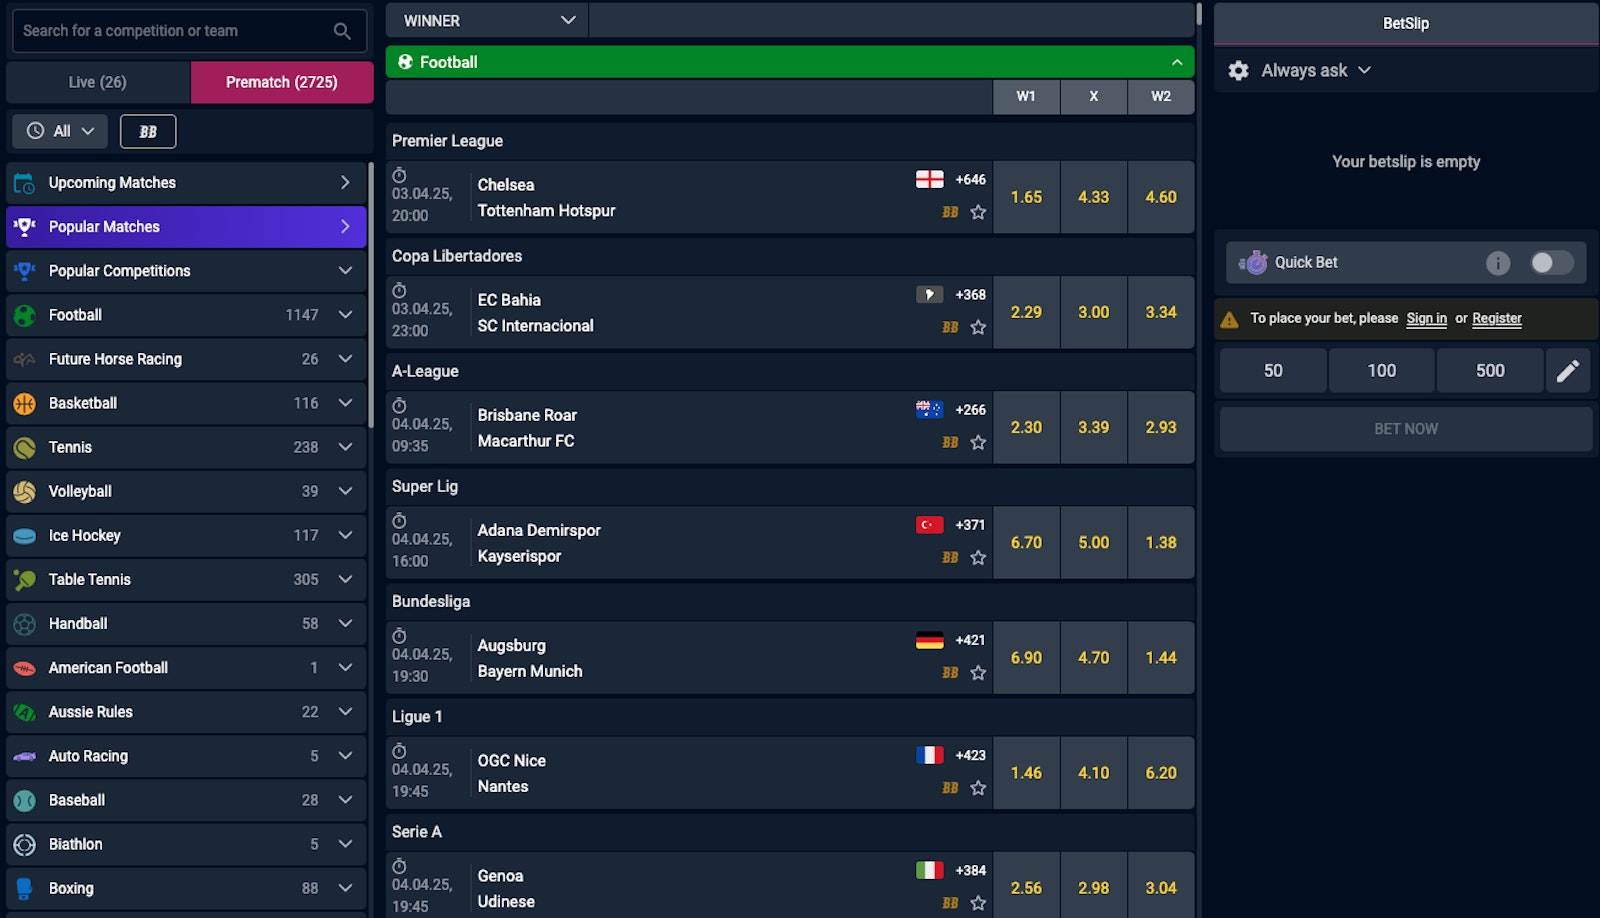
Task: Switch to the Prematch tab
Action: (281, 81)
